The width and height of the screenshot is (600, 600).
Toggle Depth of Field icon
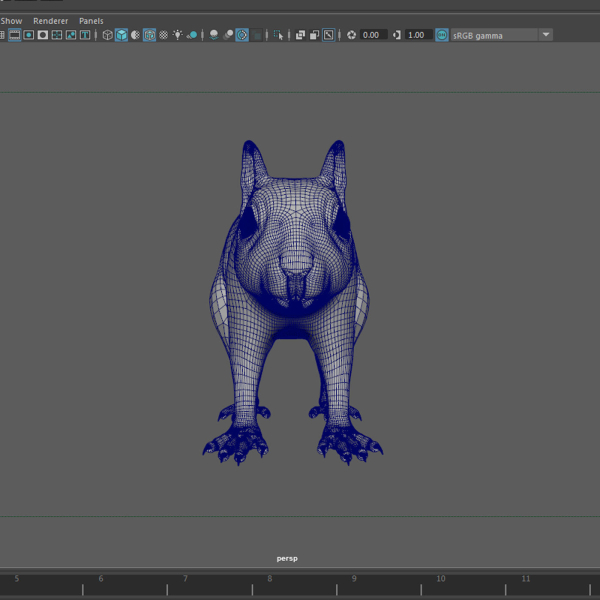(256, 35)
